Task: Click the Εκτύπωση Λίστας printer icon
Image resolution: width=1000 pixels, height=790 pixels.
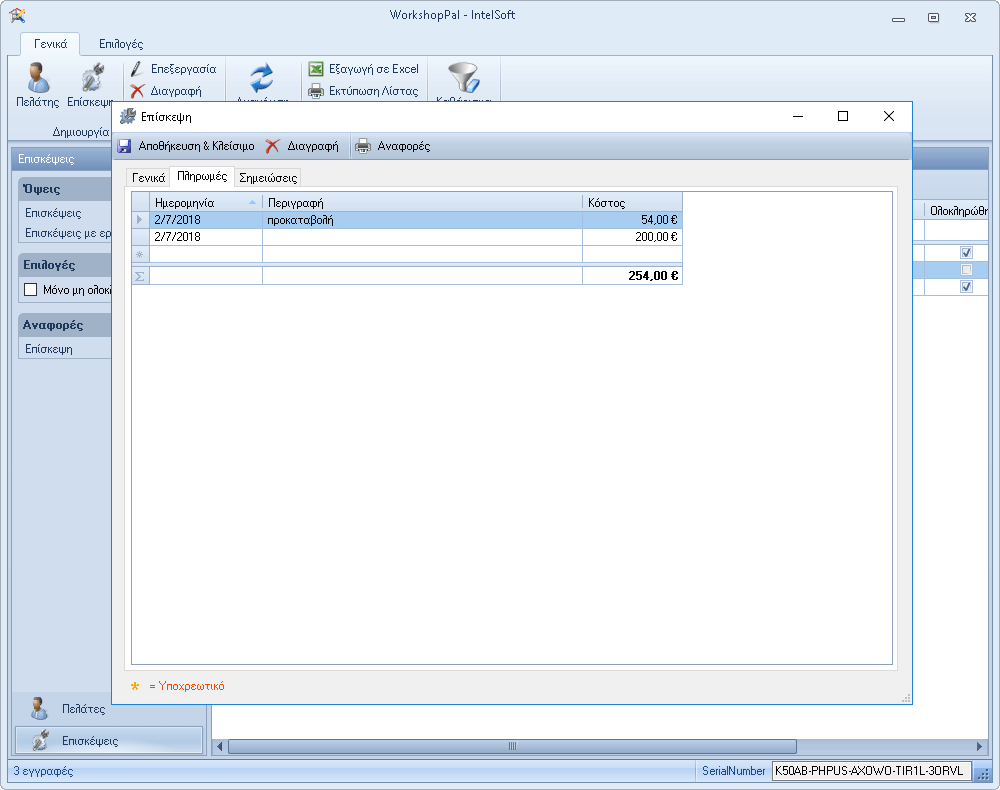Action: 316,91
